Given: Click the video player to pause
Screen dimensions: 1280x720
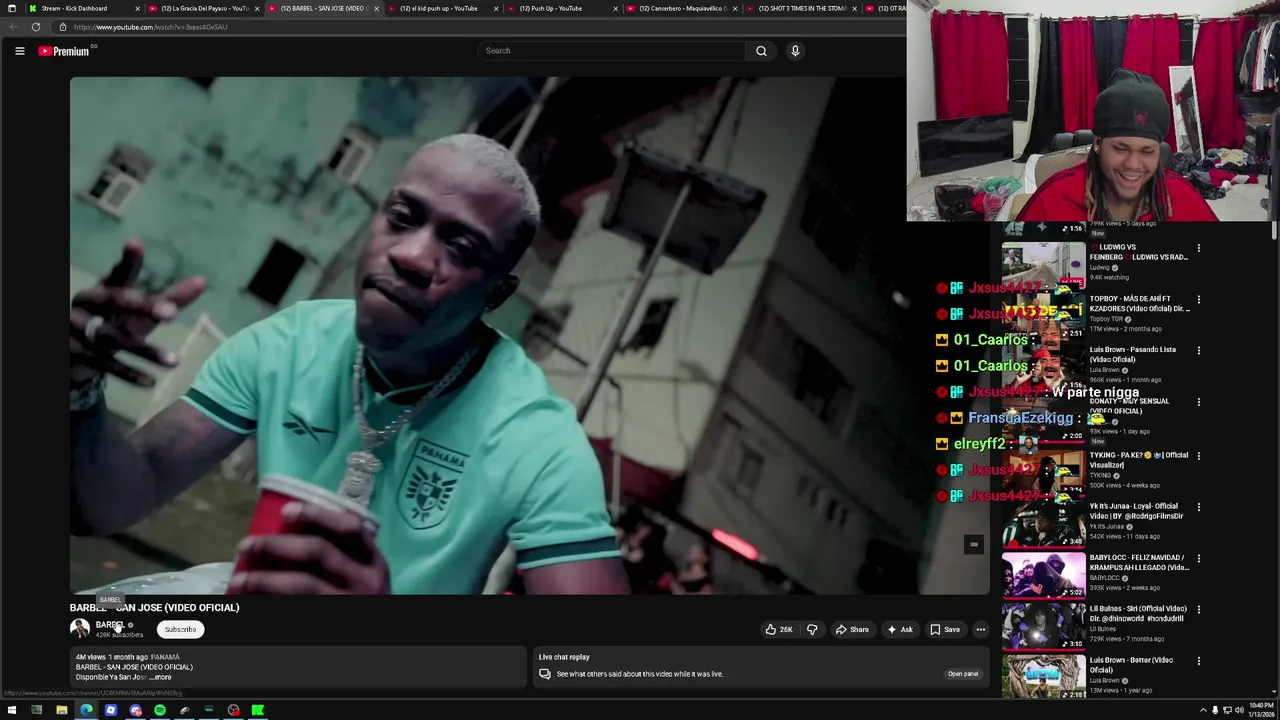Looking at the screenshot, I should [530, 335].
